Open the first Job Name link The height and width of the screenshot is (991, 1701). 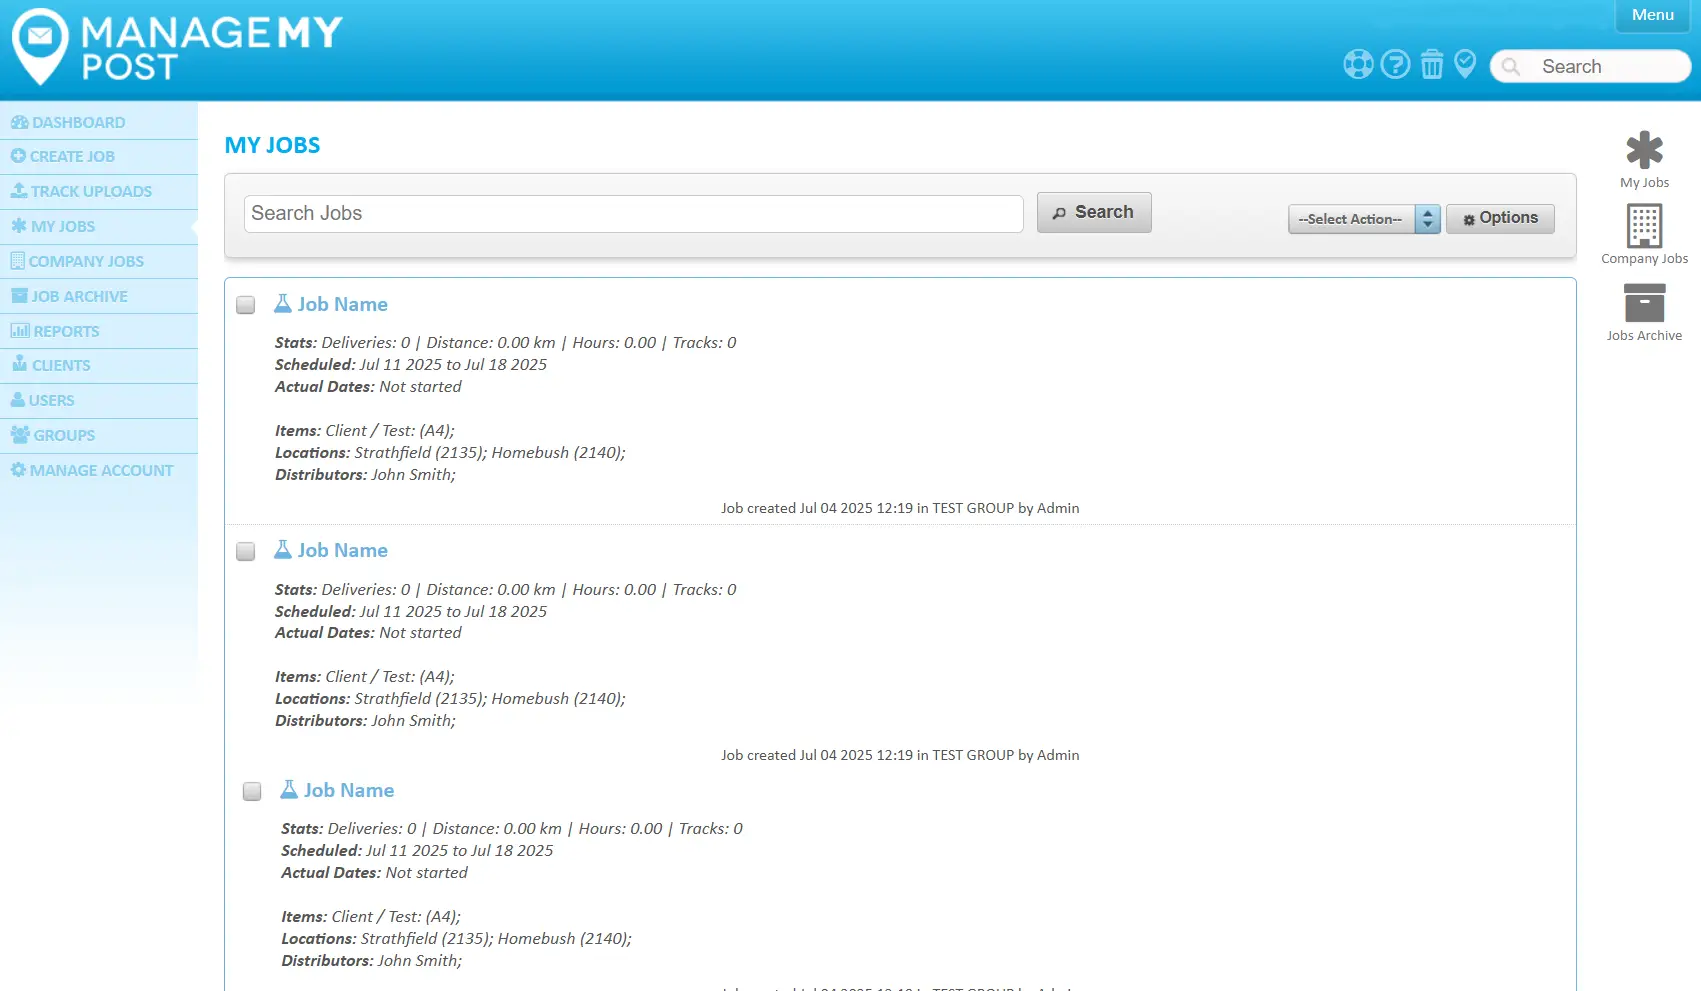click(342, 304)
